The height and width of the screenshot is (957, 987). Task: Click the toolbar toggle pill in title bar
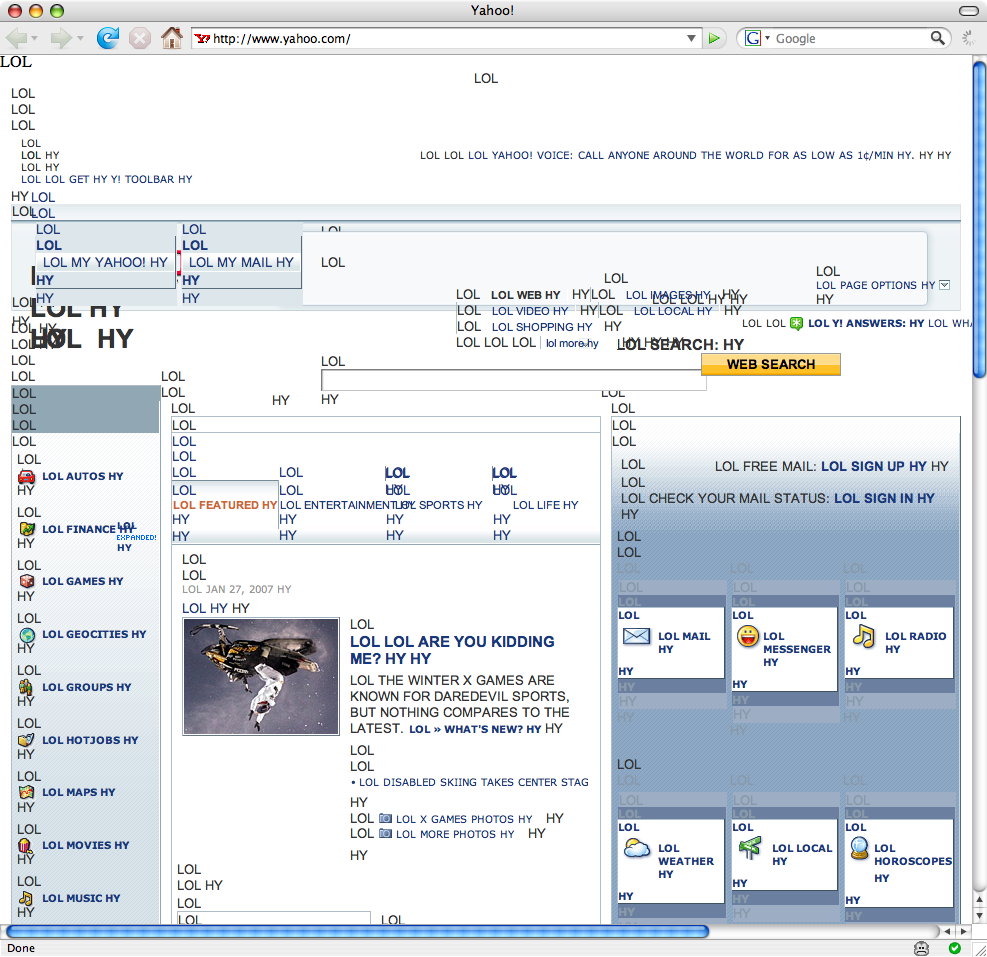pyautogui.click(x=968, y=11)
